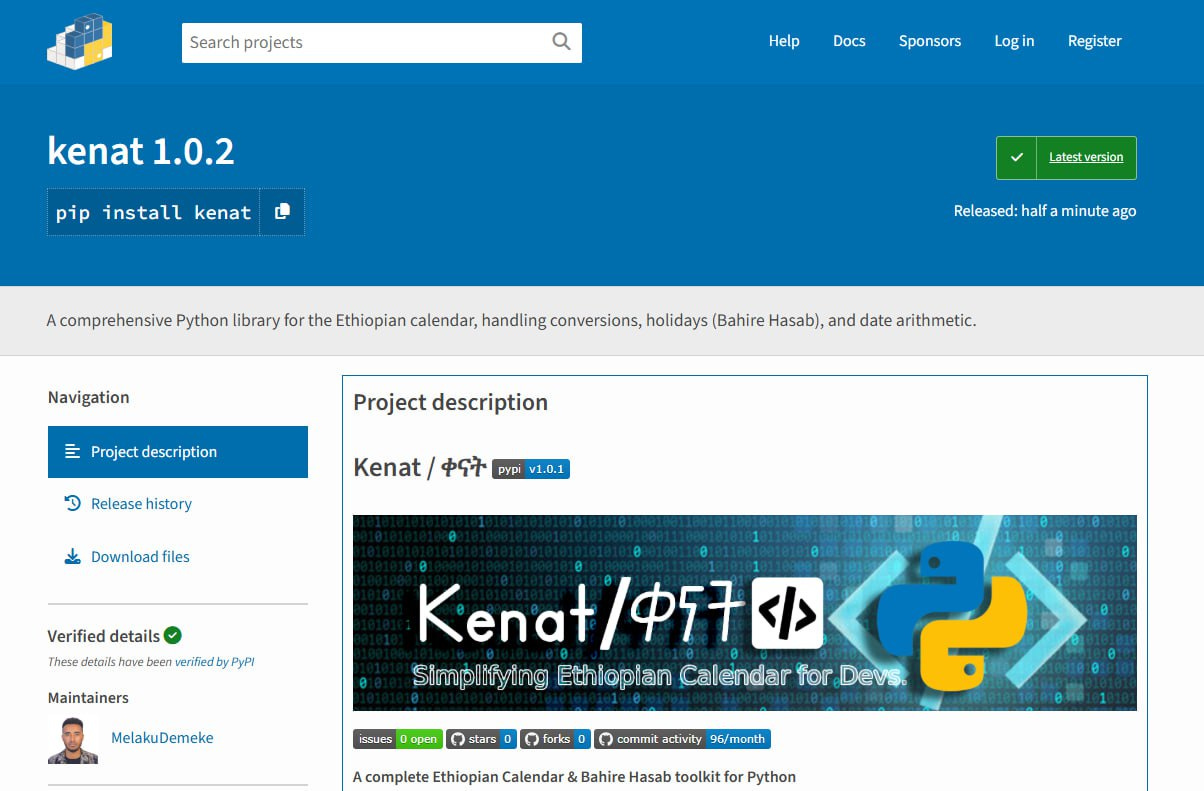
Task: Click Released: half a minute ago
Action: [1045, 211]
